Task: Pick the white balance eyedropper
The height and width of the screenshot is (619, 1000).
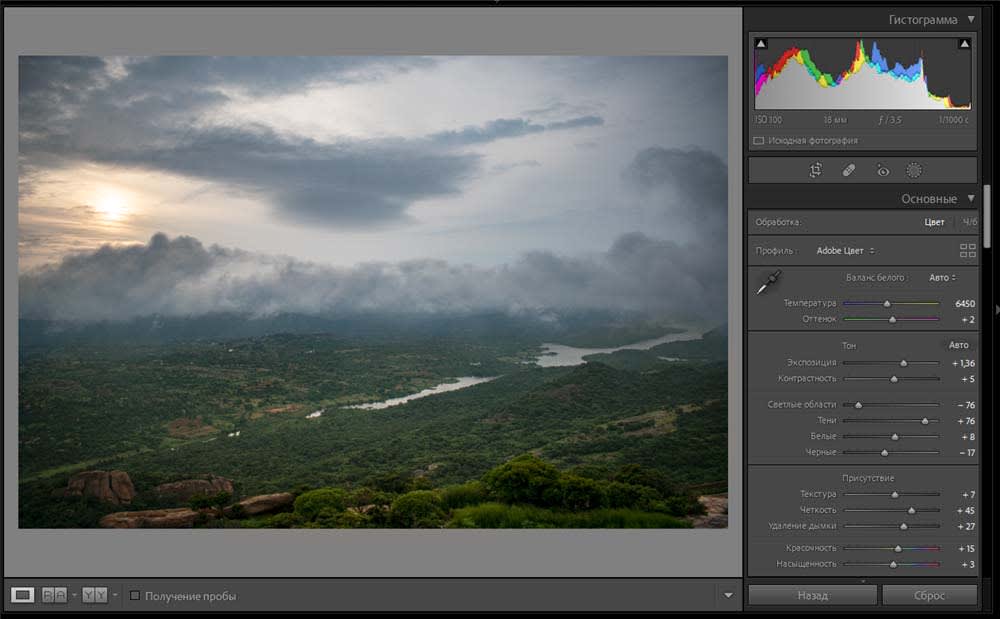Action: (768, 282)
